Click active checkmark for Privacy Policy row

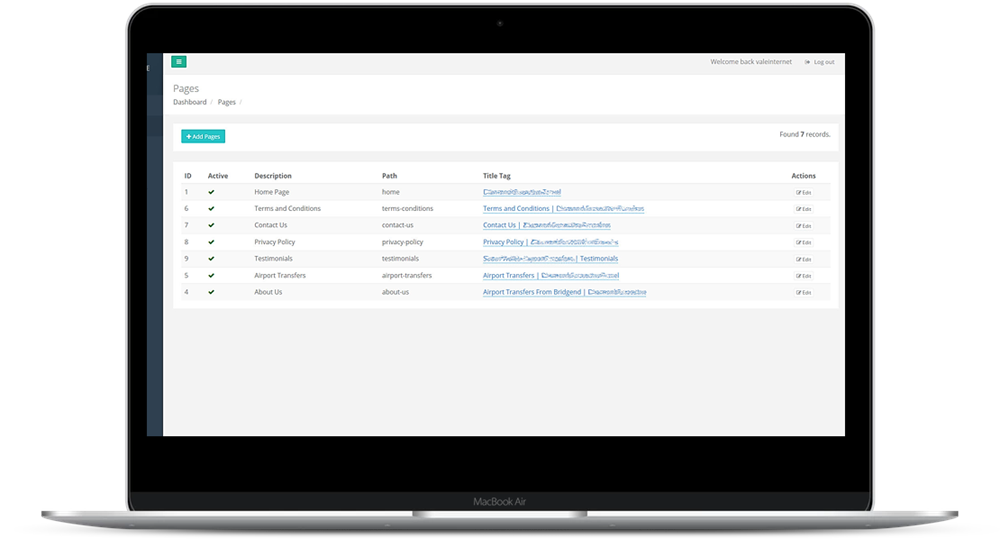click(x=211, y=242)
